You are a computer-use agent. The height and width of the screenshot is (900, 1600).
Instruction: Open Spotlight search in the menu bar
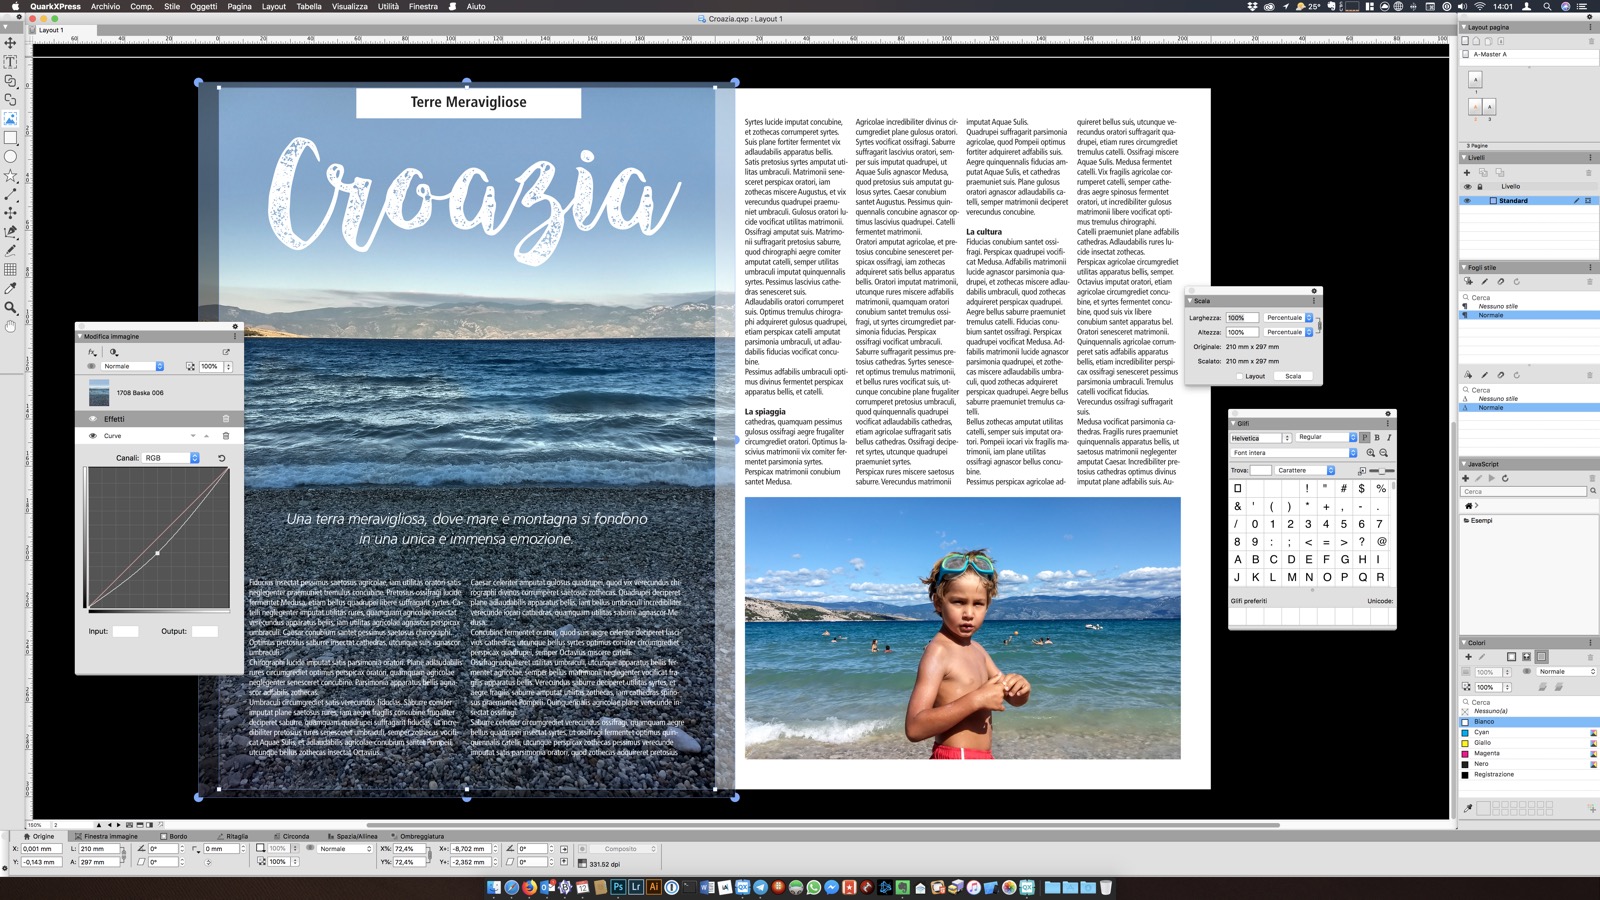1547,6
